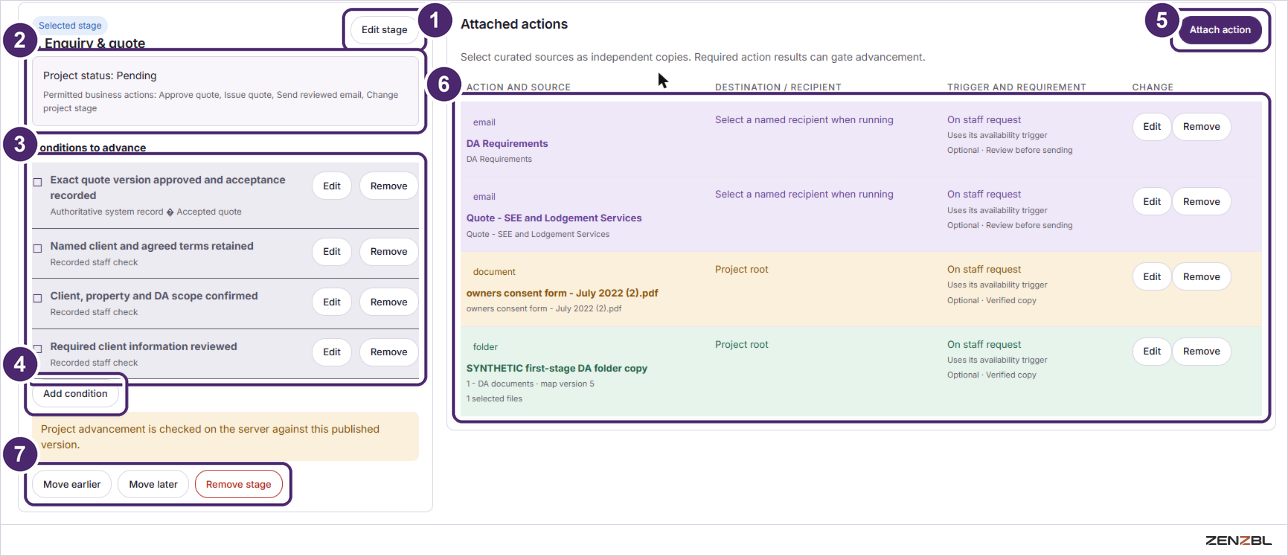The height and width of the screenshot is (556, 1288).
Task: Remove the DA Requirements email action
Action: [x=1202, y=127]
